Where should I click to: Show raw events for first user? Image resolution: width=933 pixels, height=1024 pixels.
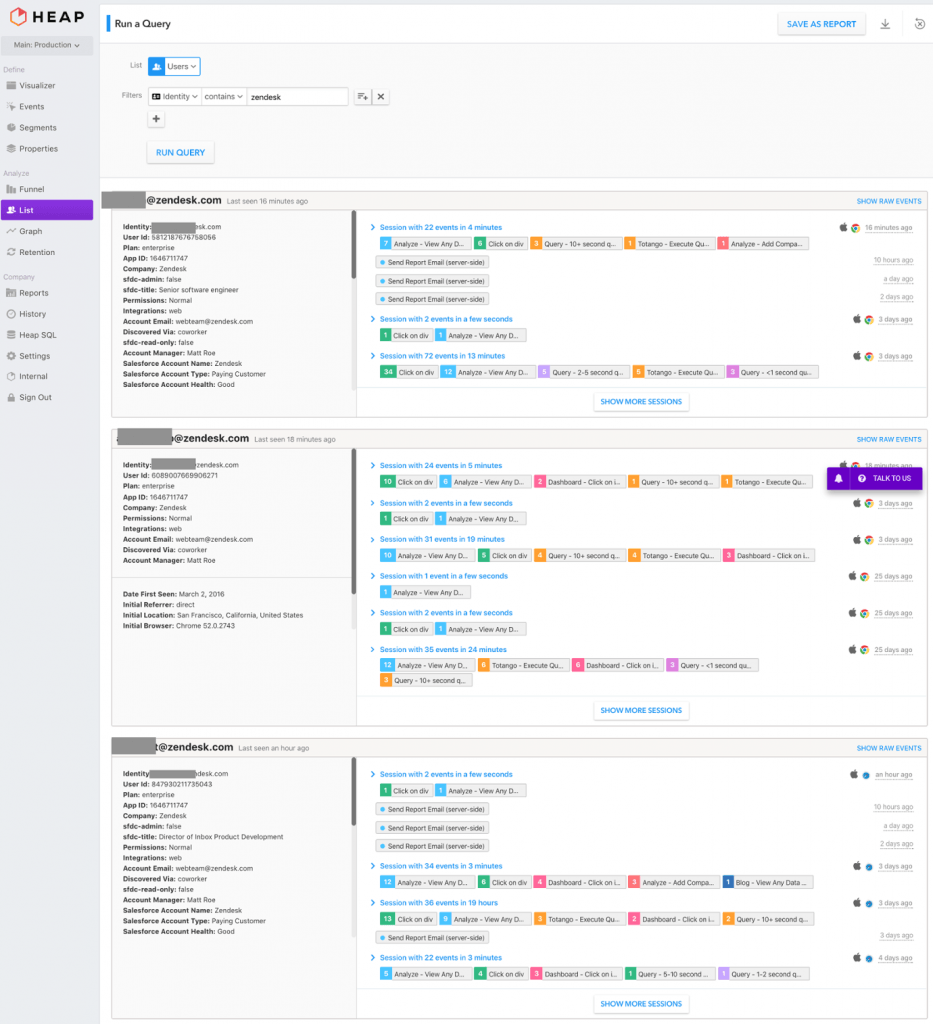[x=889, y=201]
